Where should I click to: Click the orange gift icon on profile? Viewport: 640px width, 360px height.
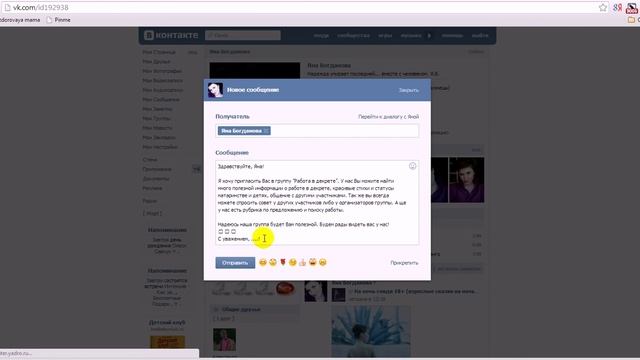[x=285, y=289]
